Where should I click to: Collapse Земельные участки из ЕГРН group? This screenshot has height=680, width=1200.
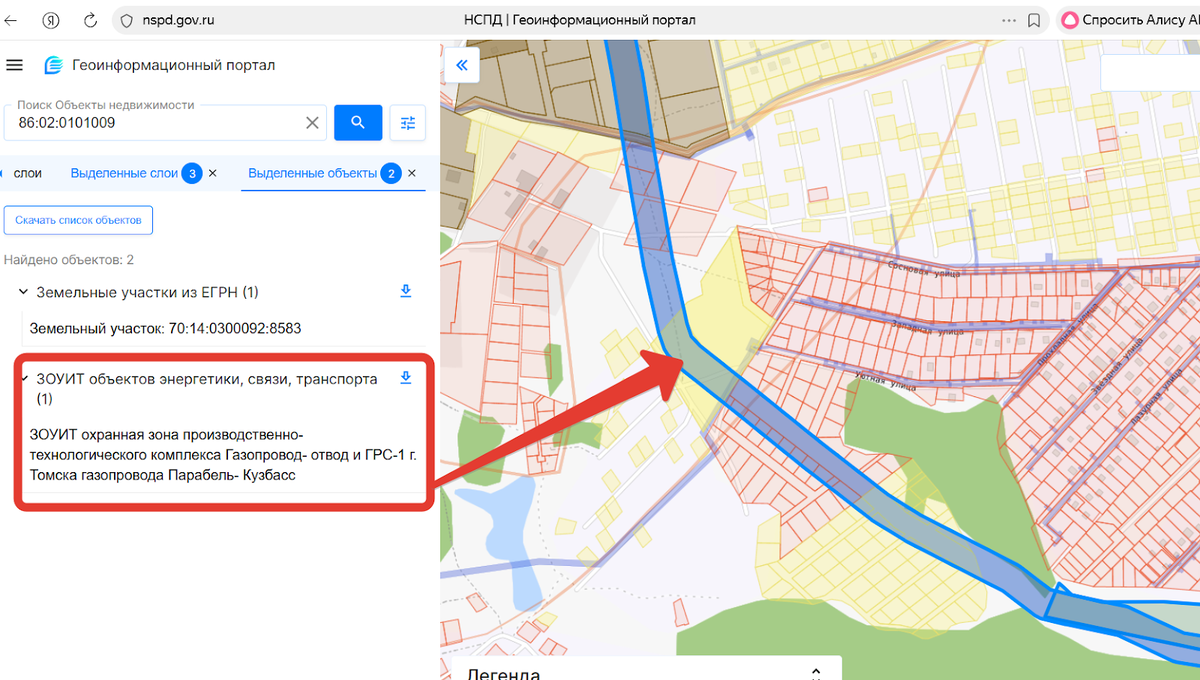[22, 292]
